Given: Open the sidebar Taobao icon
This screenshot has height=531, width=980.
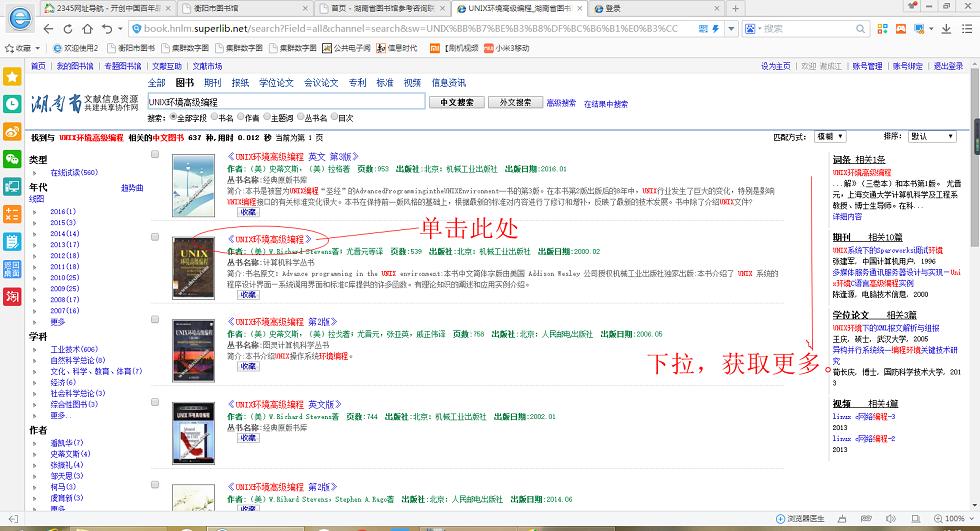Looking at the screenshot, I should [12, 296].
